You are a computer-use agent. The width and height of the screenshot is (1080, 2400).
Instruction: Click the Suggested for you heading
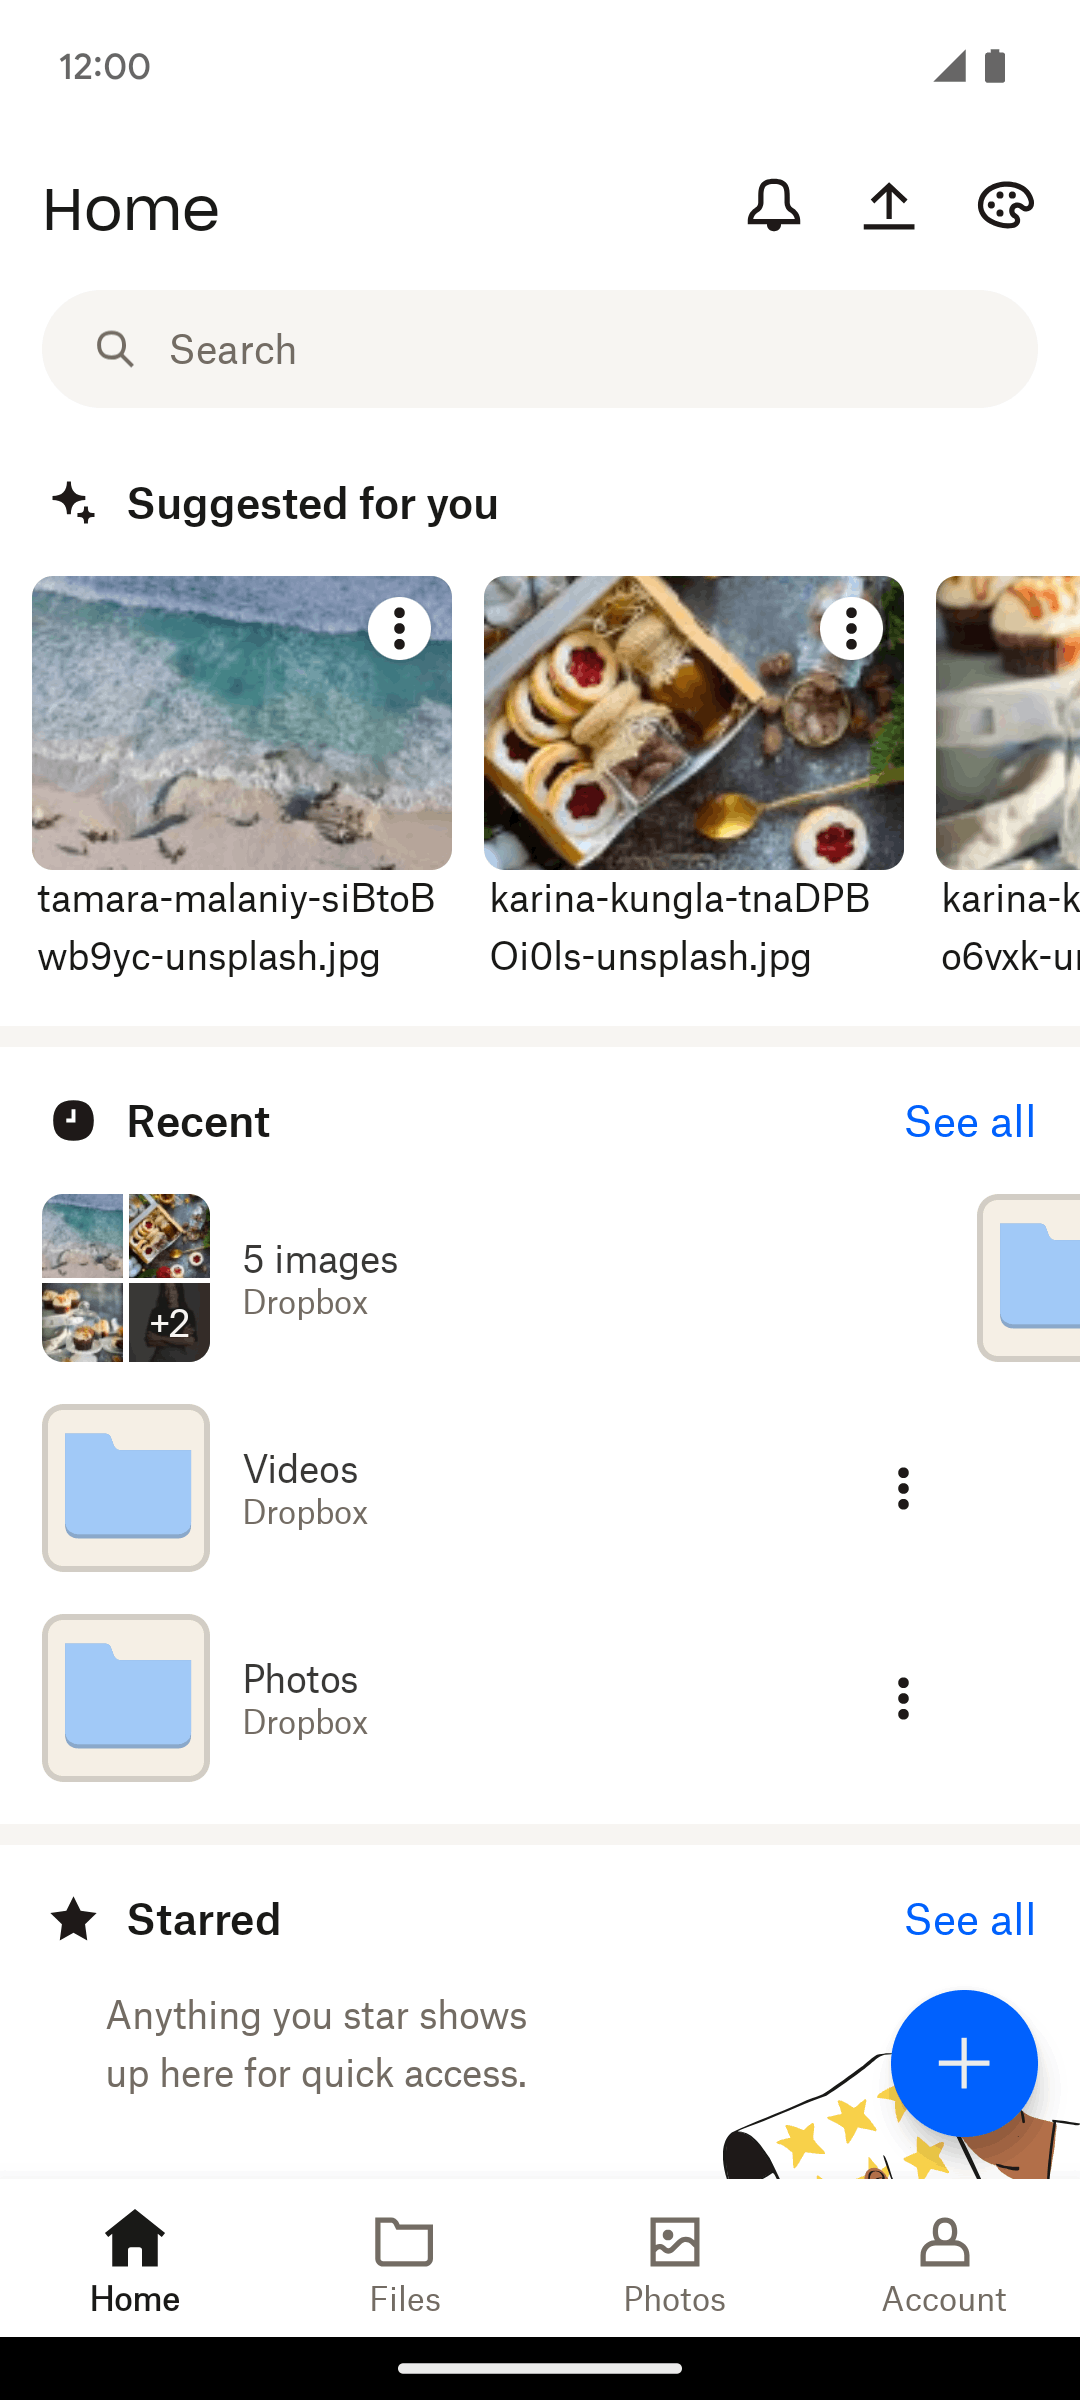coord(312,503)
